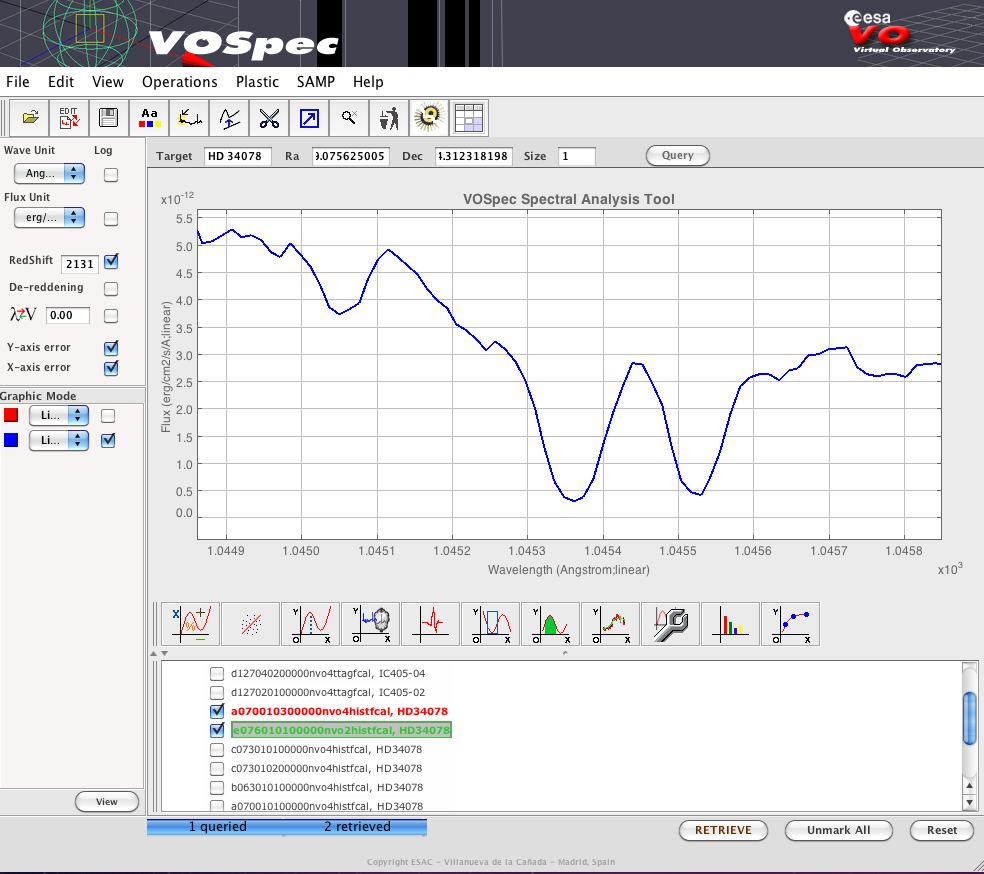Uncheck a070010300000nvo4histfcal spectrum row
The height and width of the screenshot is (874, 984).
[217, 711]
